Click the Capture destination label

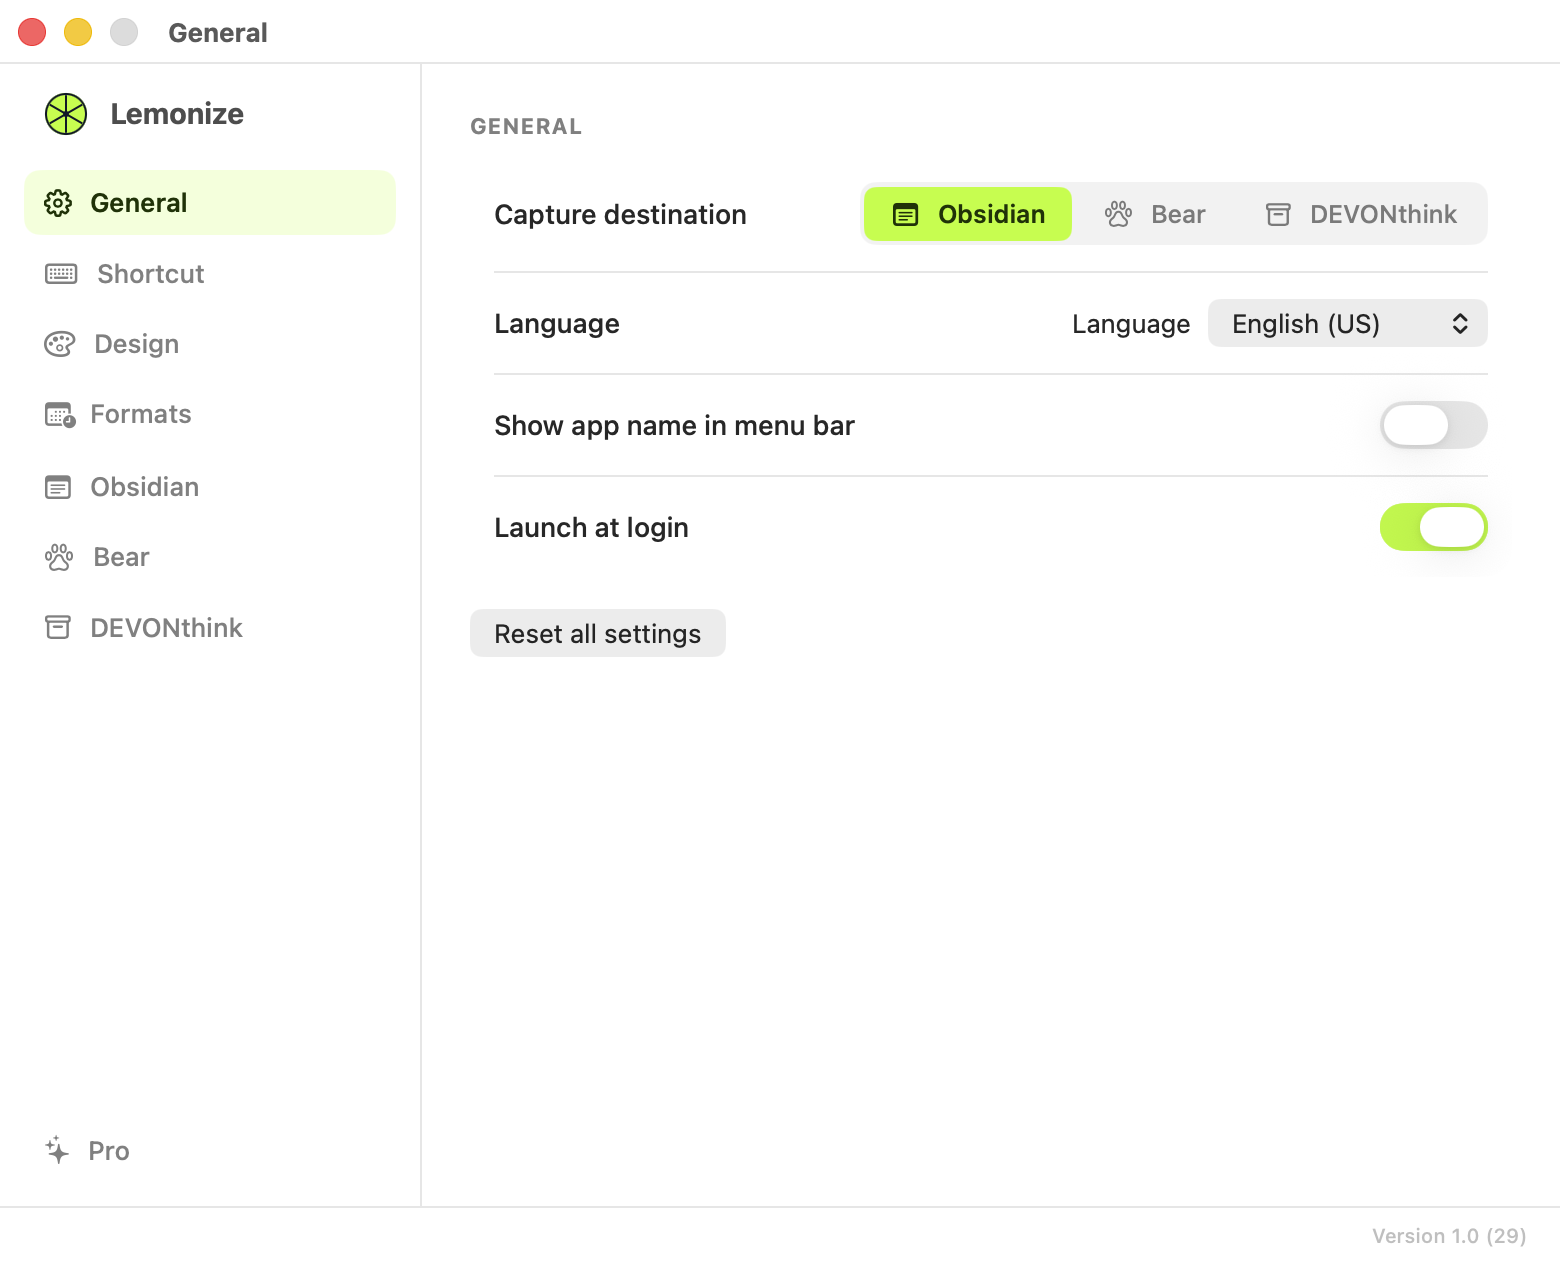click(620, 215)
